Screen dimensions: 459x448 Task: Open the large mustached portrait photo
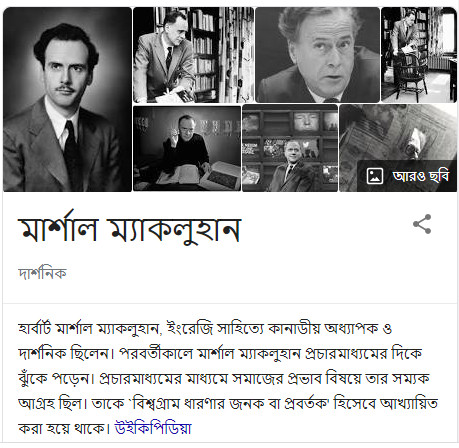click(68, 99)
